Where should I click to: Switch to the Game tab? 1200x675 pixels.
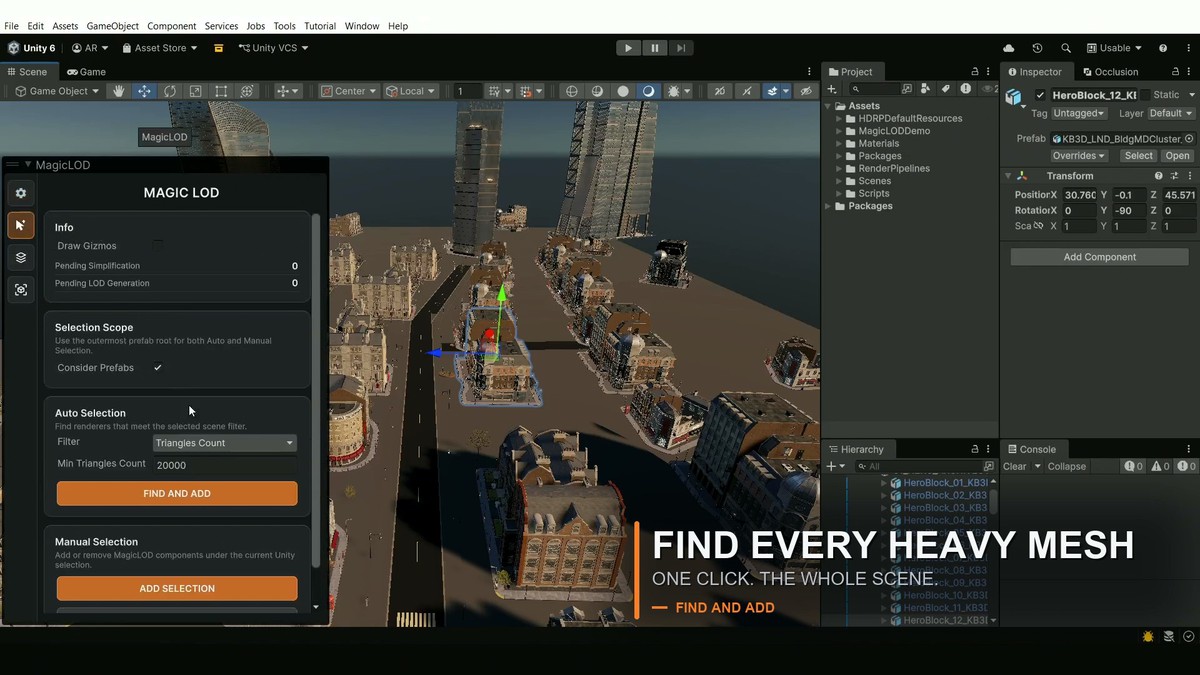pos(86,72)
